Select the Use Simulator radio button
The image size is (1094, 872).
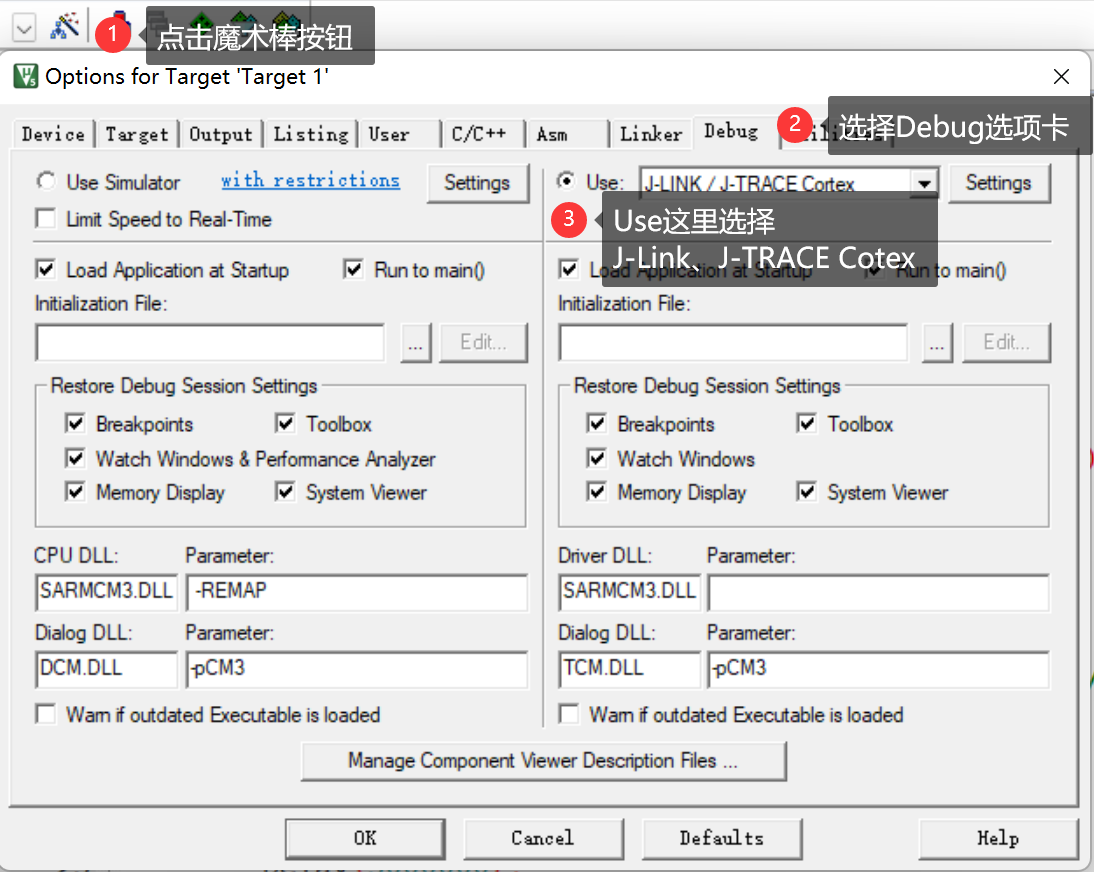[46, 182]
